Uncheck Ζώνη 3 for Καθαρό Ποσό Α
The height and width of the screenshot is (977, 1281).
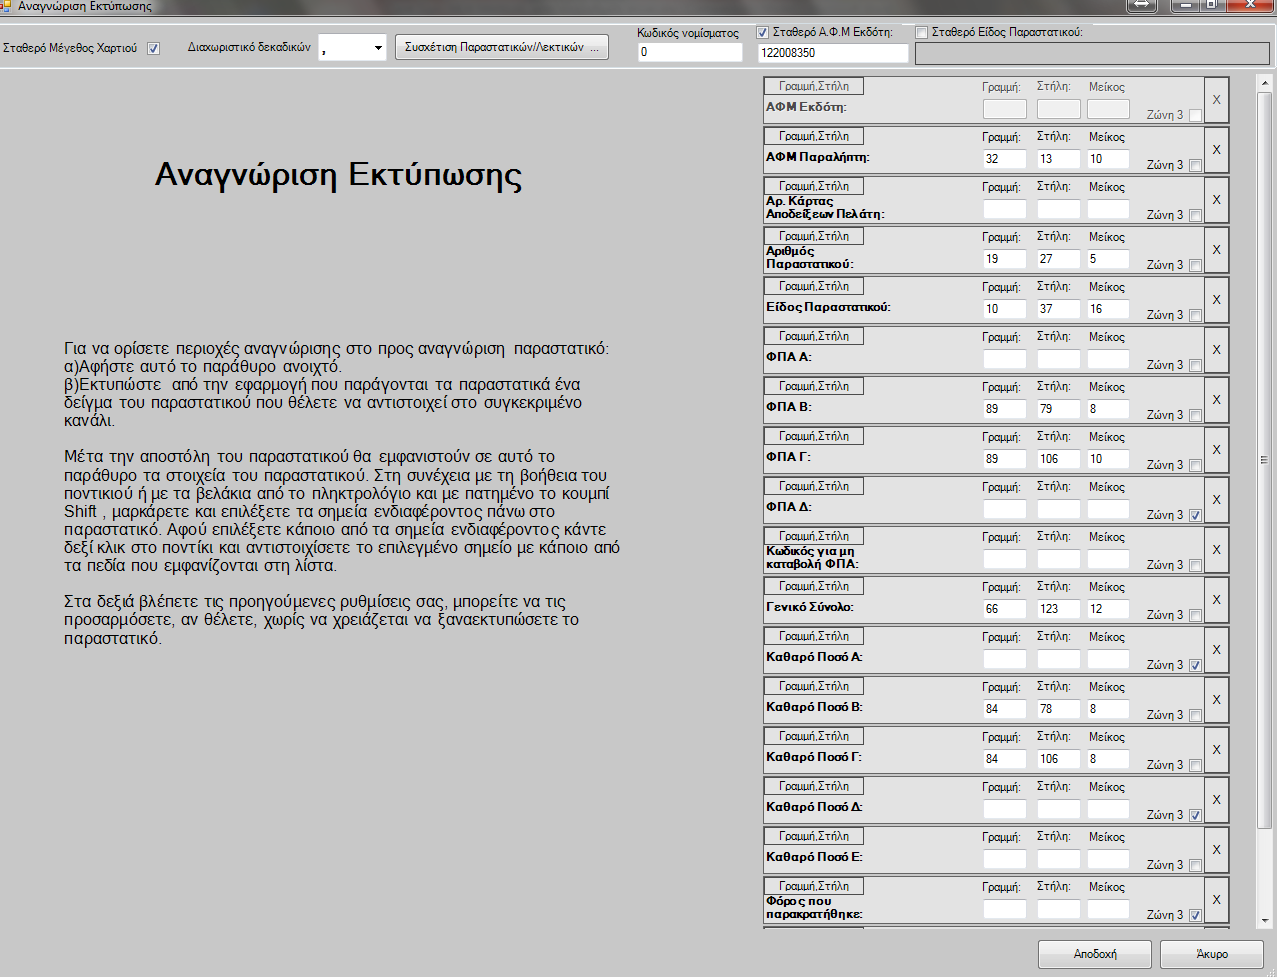click(x=1196, y=665)
